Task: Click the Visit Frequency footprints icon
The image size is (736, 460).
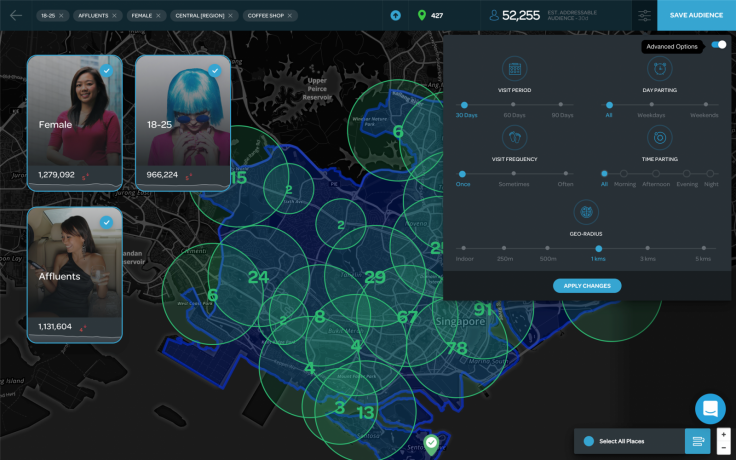Action: [x=514, y=138]
